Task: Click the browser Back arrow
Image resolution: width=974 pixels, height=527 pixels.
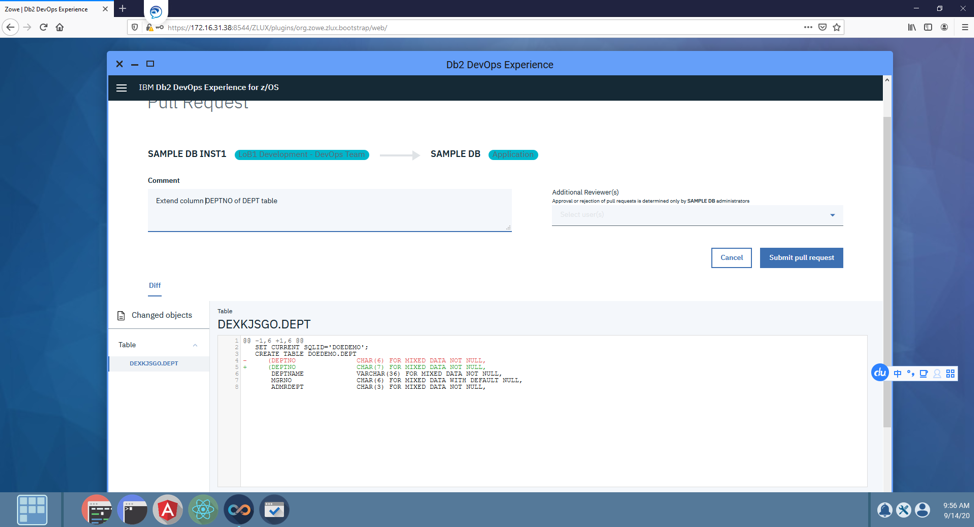Action: [11, 27]
